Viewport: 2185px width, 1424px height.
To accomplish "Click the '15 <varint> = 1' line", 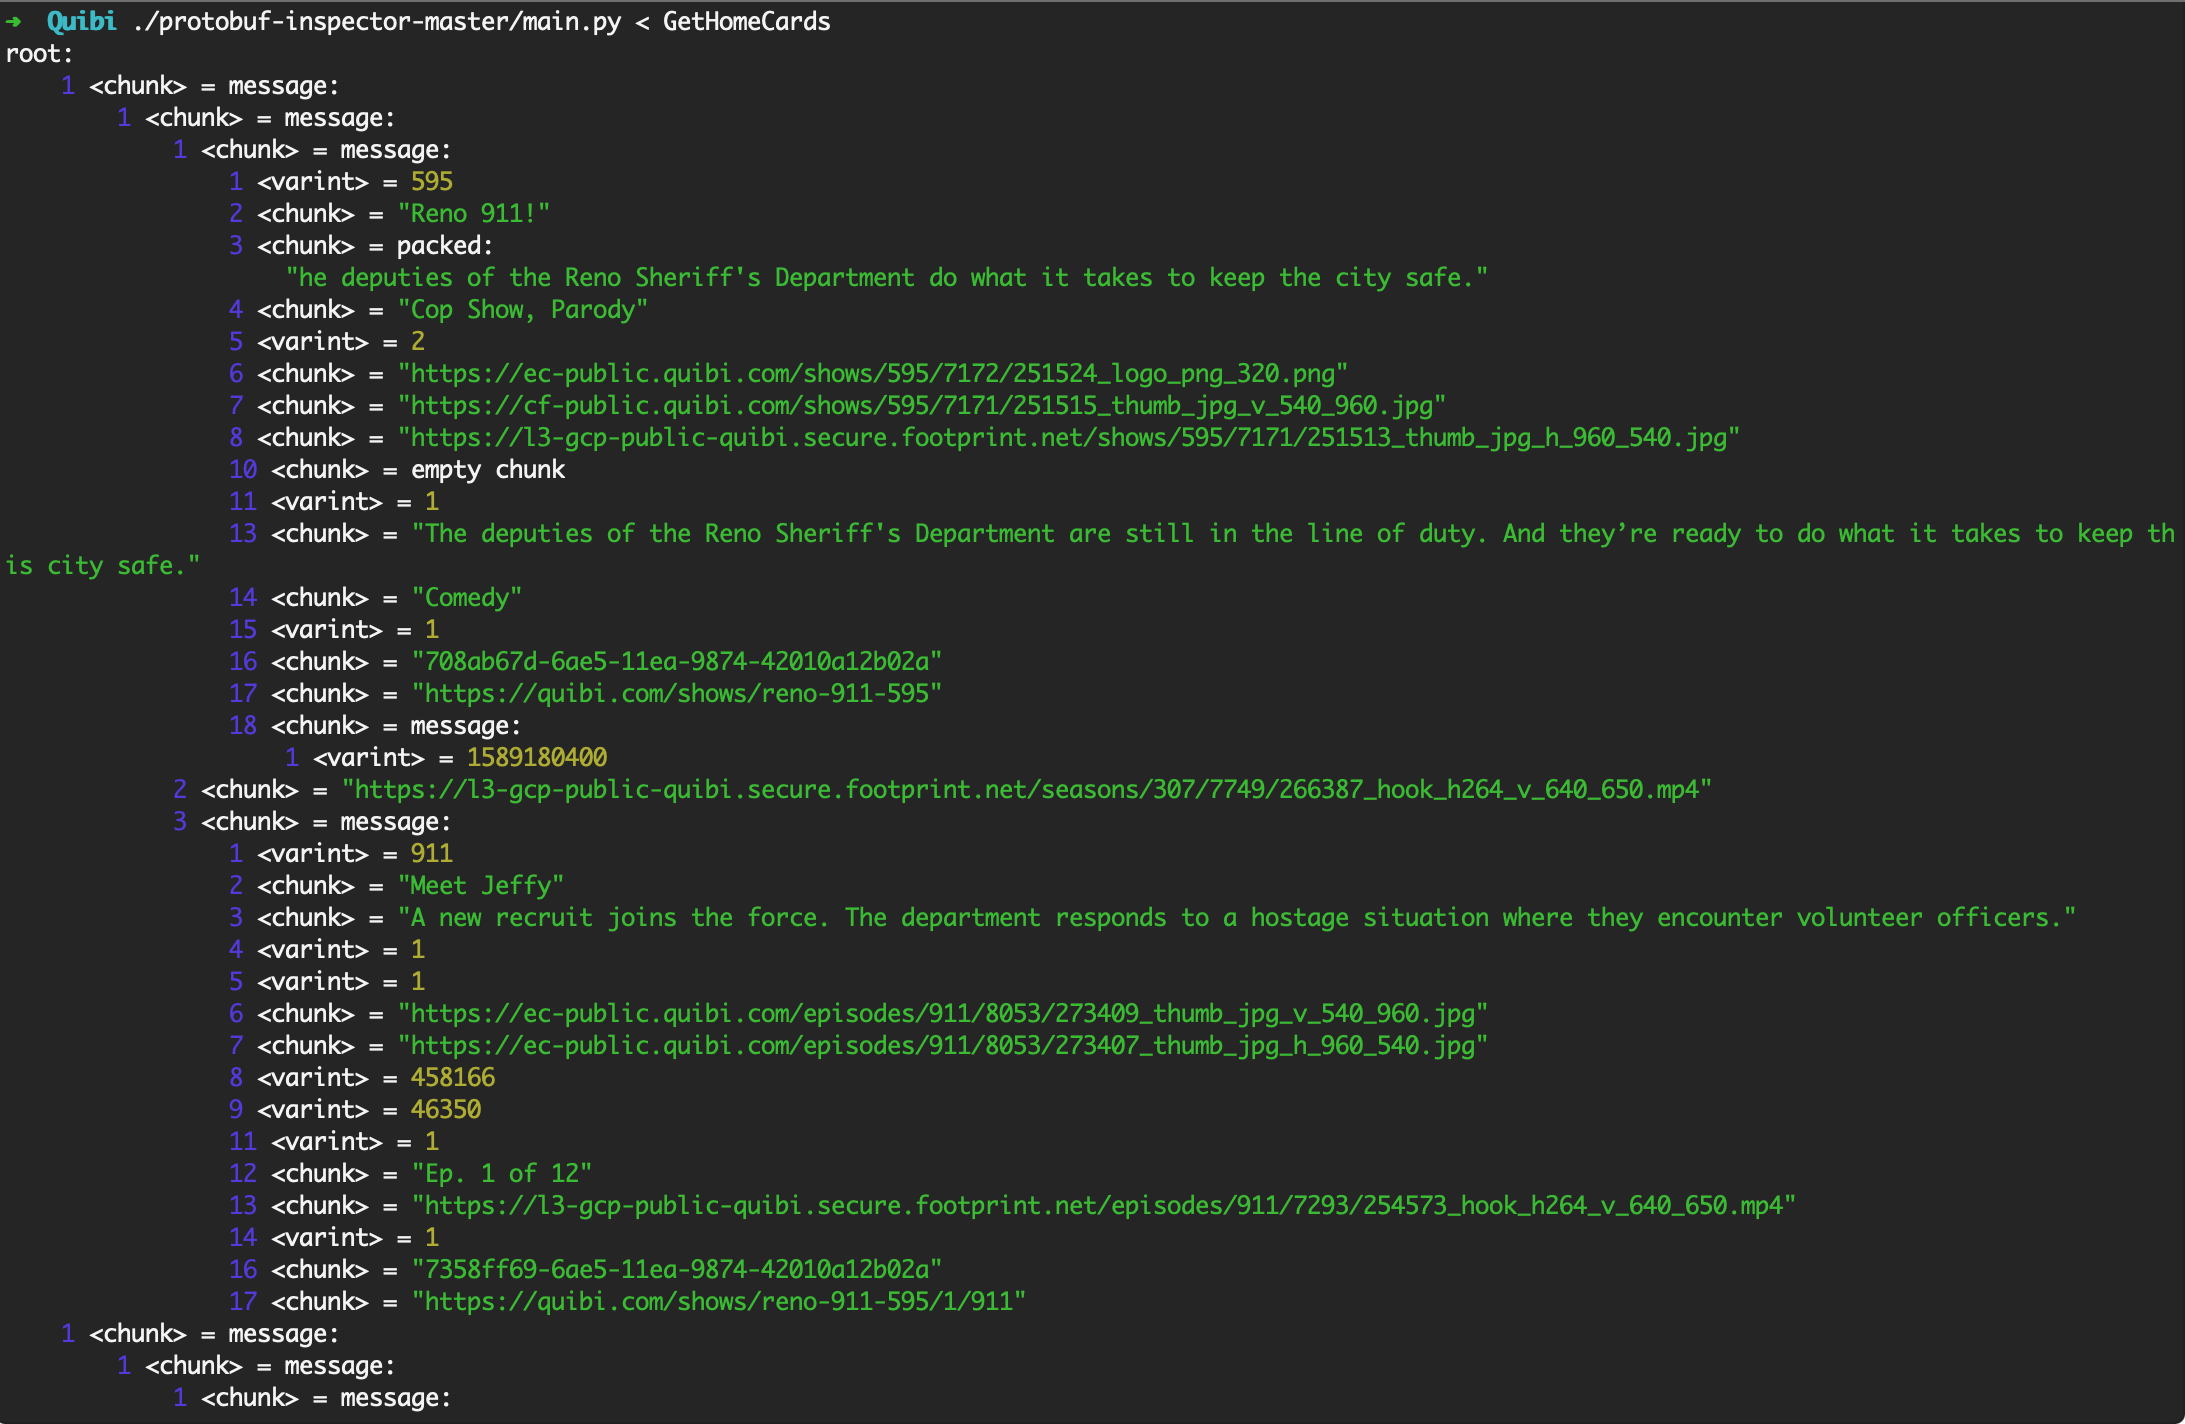I will pyautogui.click(x=334, y=630).
